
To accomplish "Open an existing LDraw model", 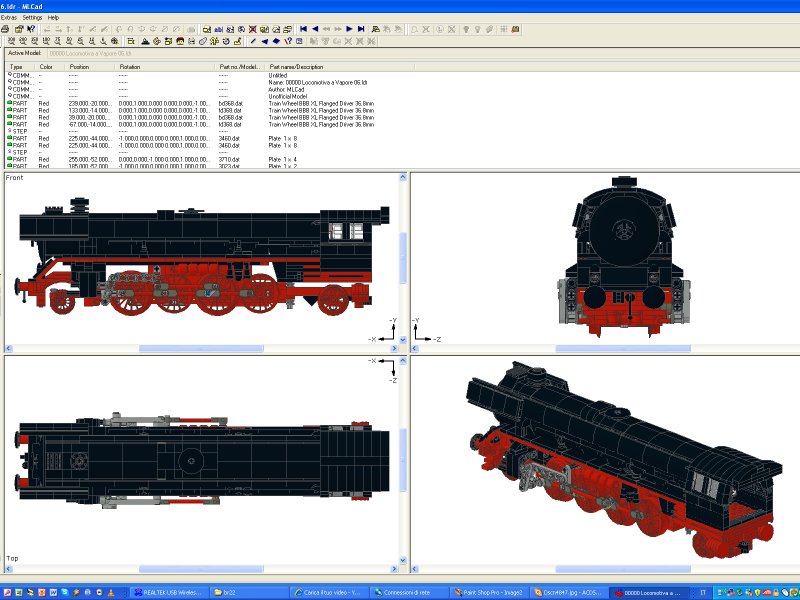I will 19,29.
